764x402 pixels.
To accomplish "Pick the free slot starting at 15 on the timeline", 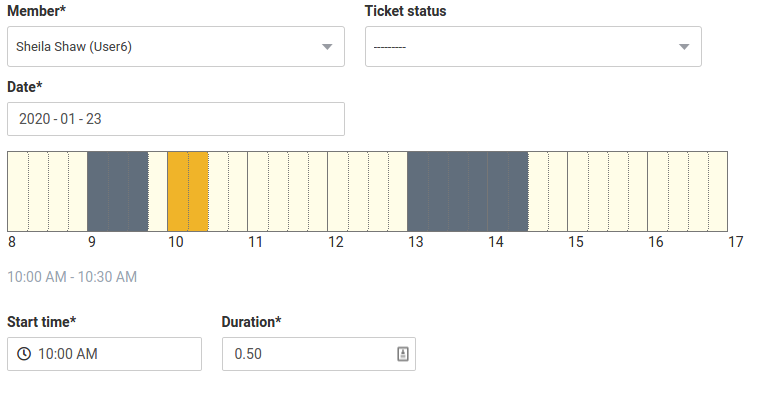I will point(578,191).
